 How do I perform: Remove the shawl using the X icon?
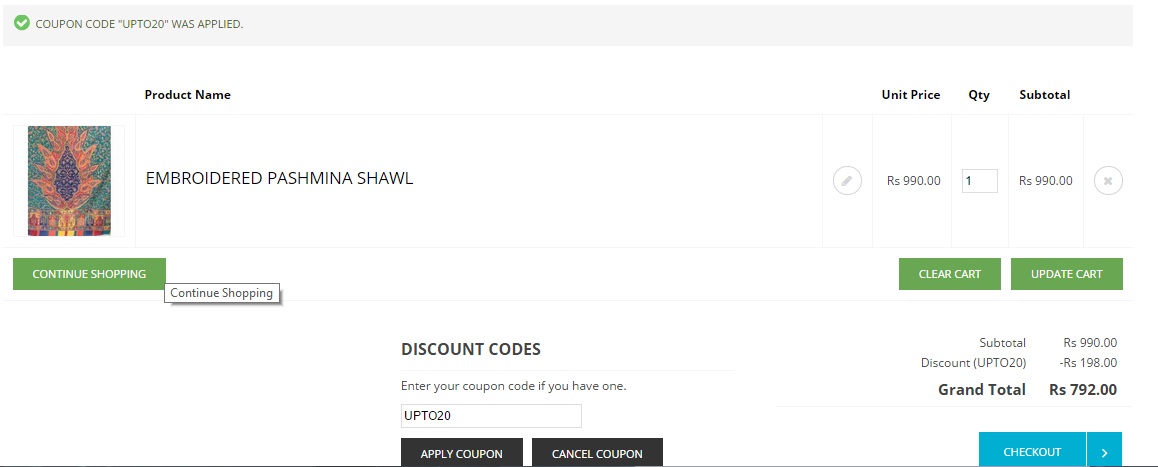(x=1108, y=181)
